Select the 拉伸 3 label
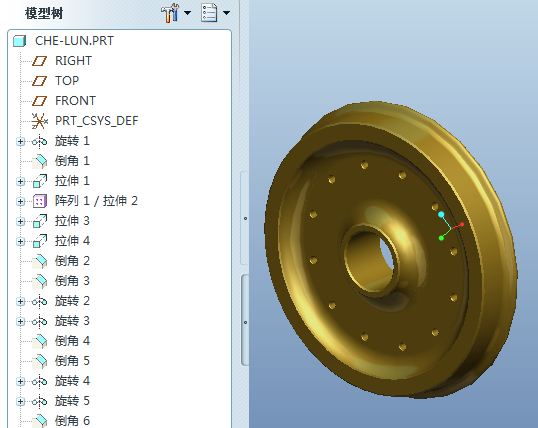 [72, 221]
